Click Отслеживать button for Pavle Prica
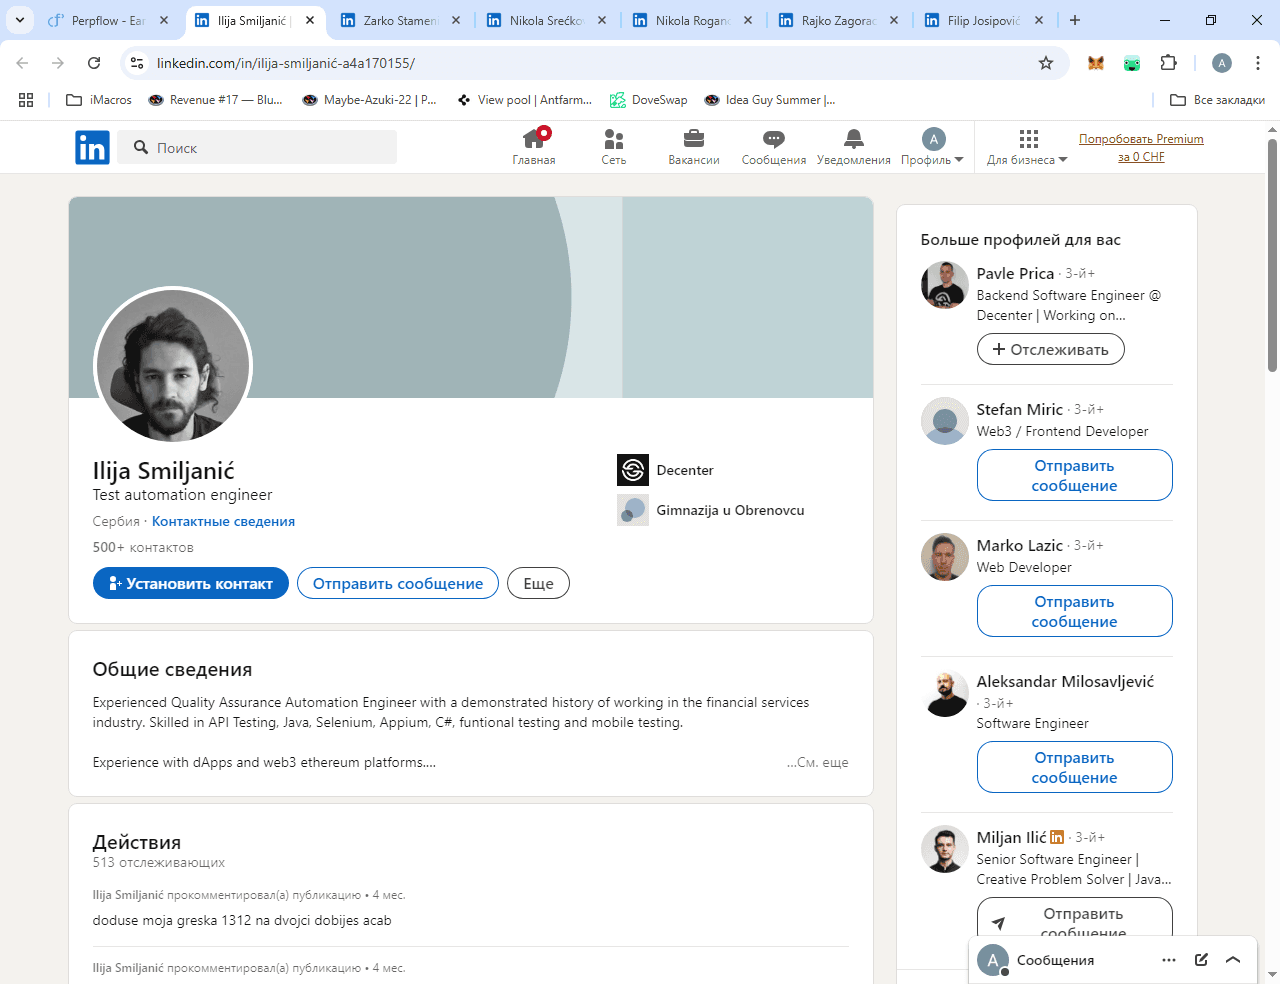This screenshot has height=984, width=1280. [x=1050, y=349]
